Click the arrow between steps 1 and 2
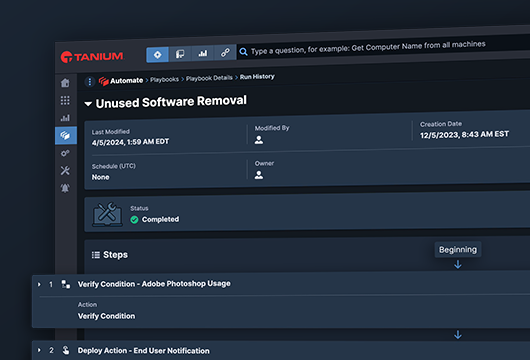This screenshot has width=530, height=360. click(x=458, y=335)
